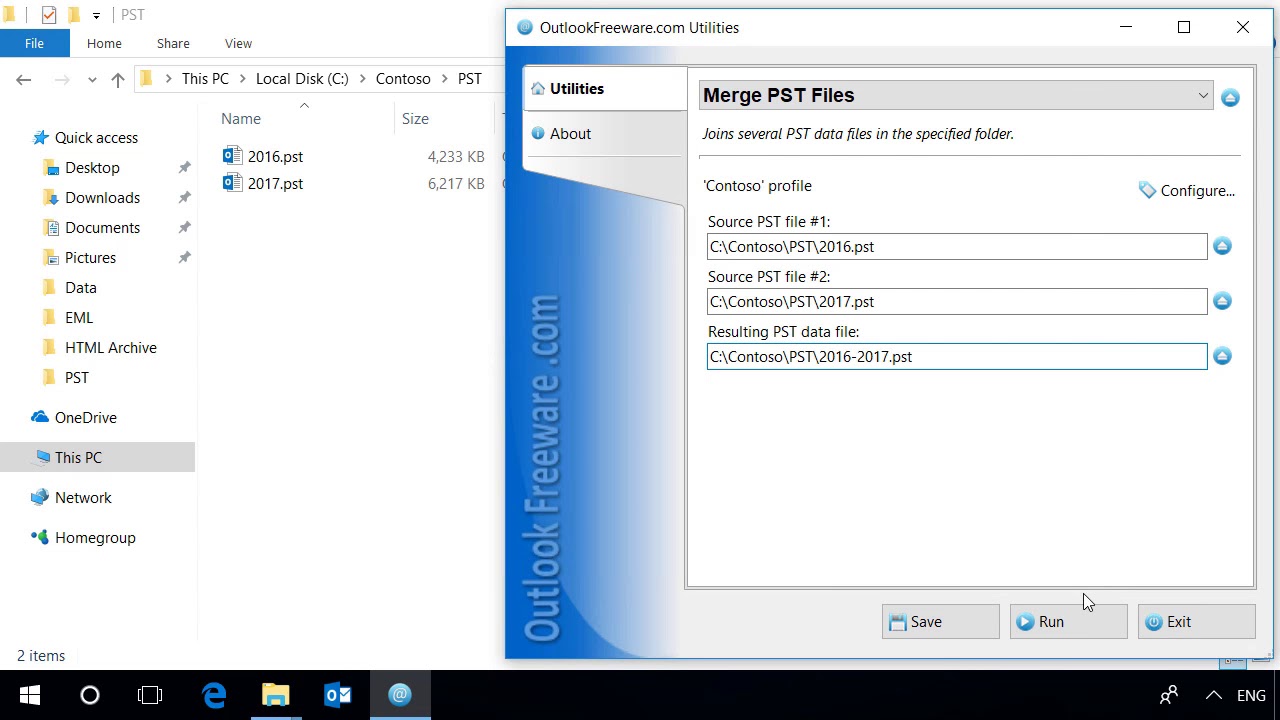The height and width of the screenshot is (720, 1280).
Task: Switch to OutlookFreeware app on taskbar
Action: [400, 695]
